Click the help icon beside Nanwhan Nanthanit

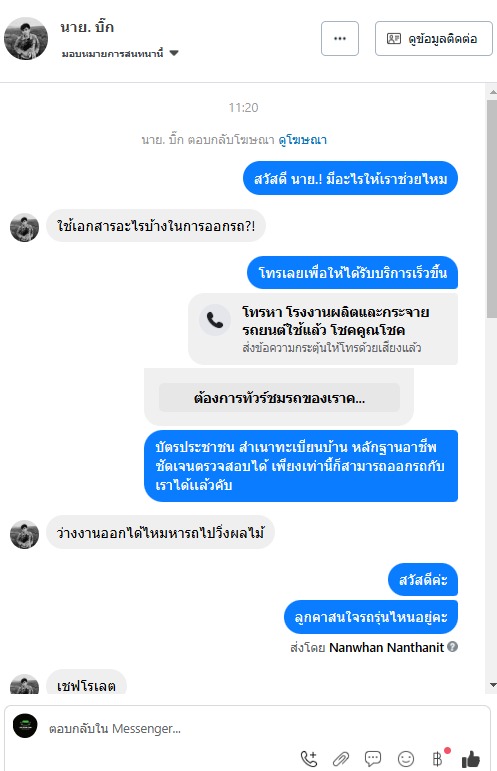point(453,647)
